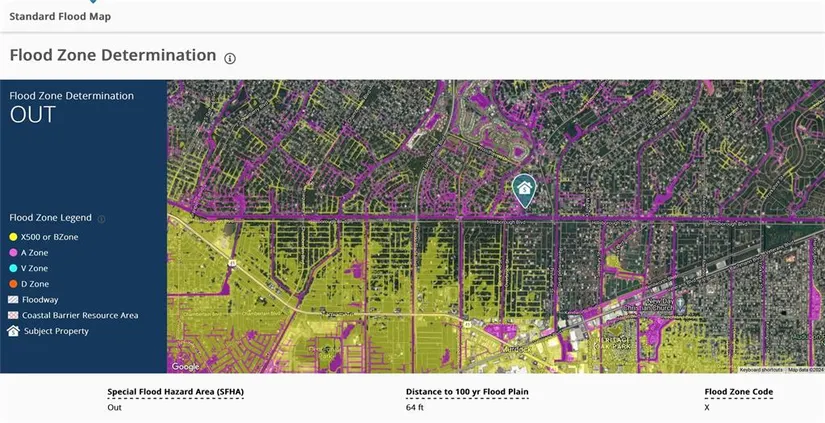This screenshot has width=825, height=423.
Task: Open info icon beside Flood Zone Determination heading
Action: click(x=230, y=58)
